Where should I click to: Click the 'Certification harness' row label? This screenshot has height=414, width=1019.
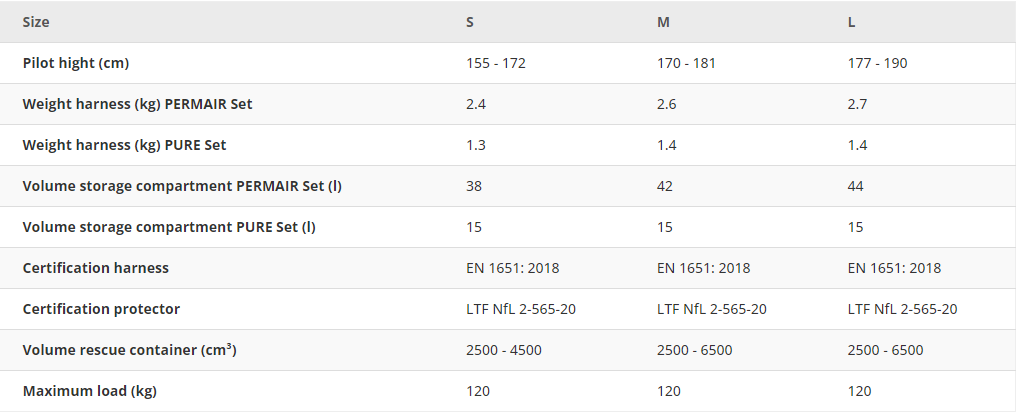pos(96,268)
